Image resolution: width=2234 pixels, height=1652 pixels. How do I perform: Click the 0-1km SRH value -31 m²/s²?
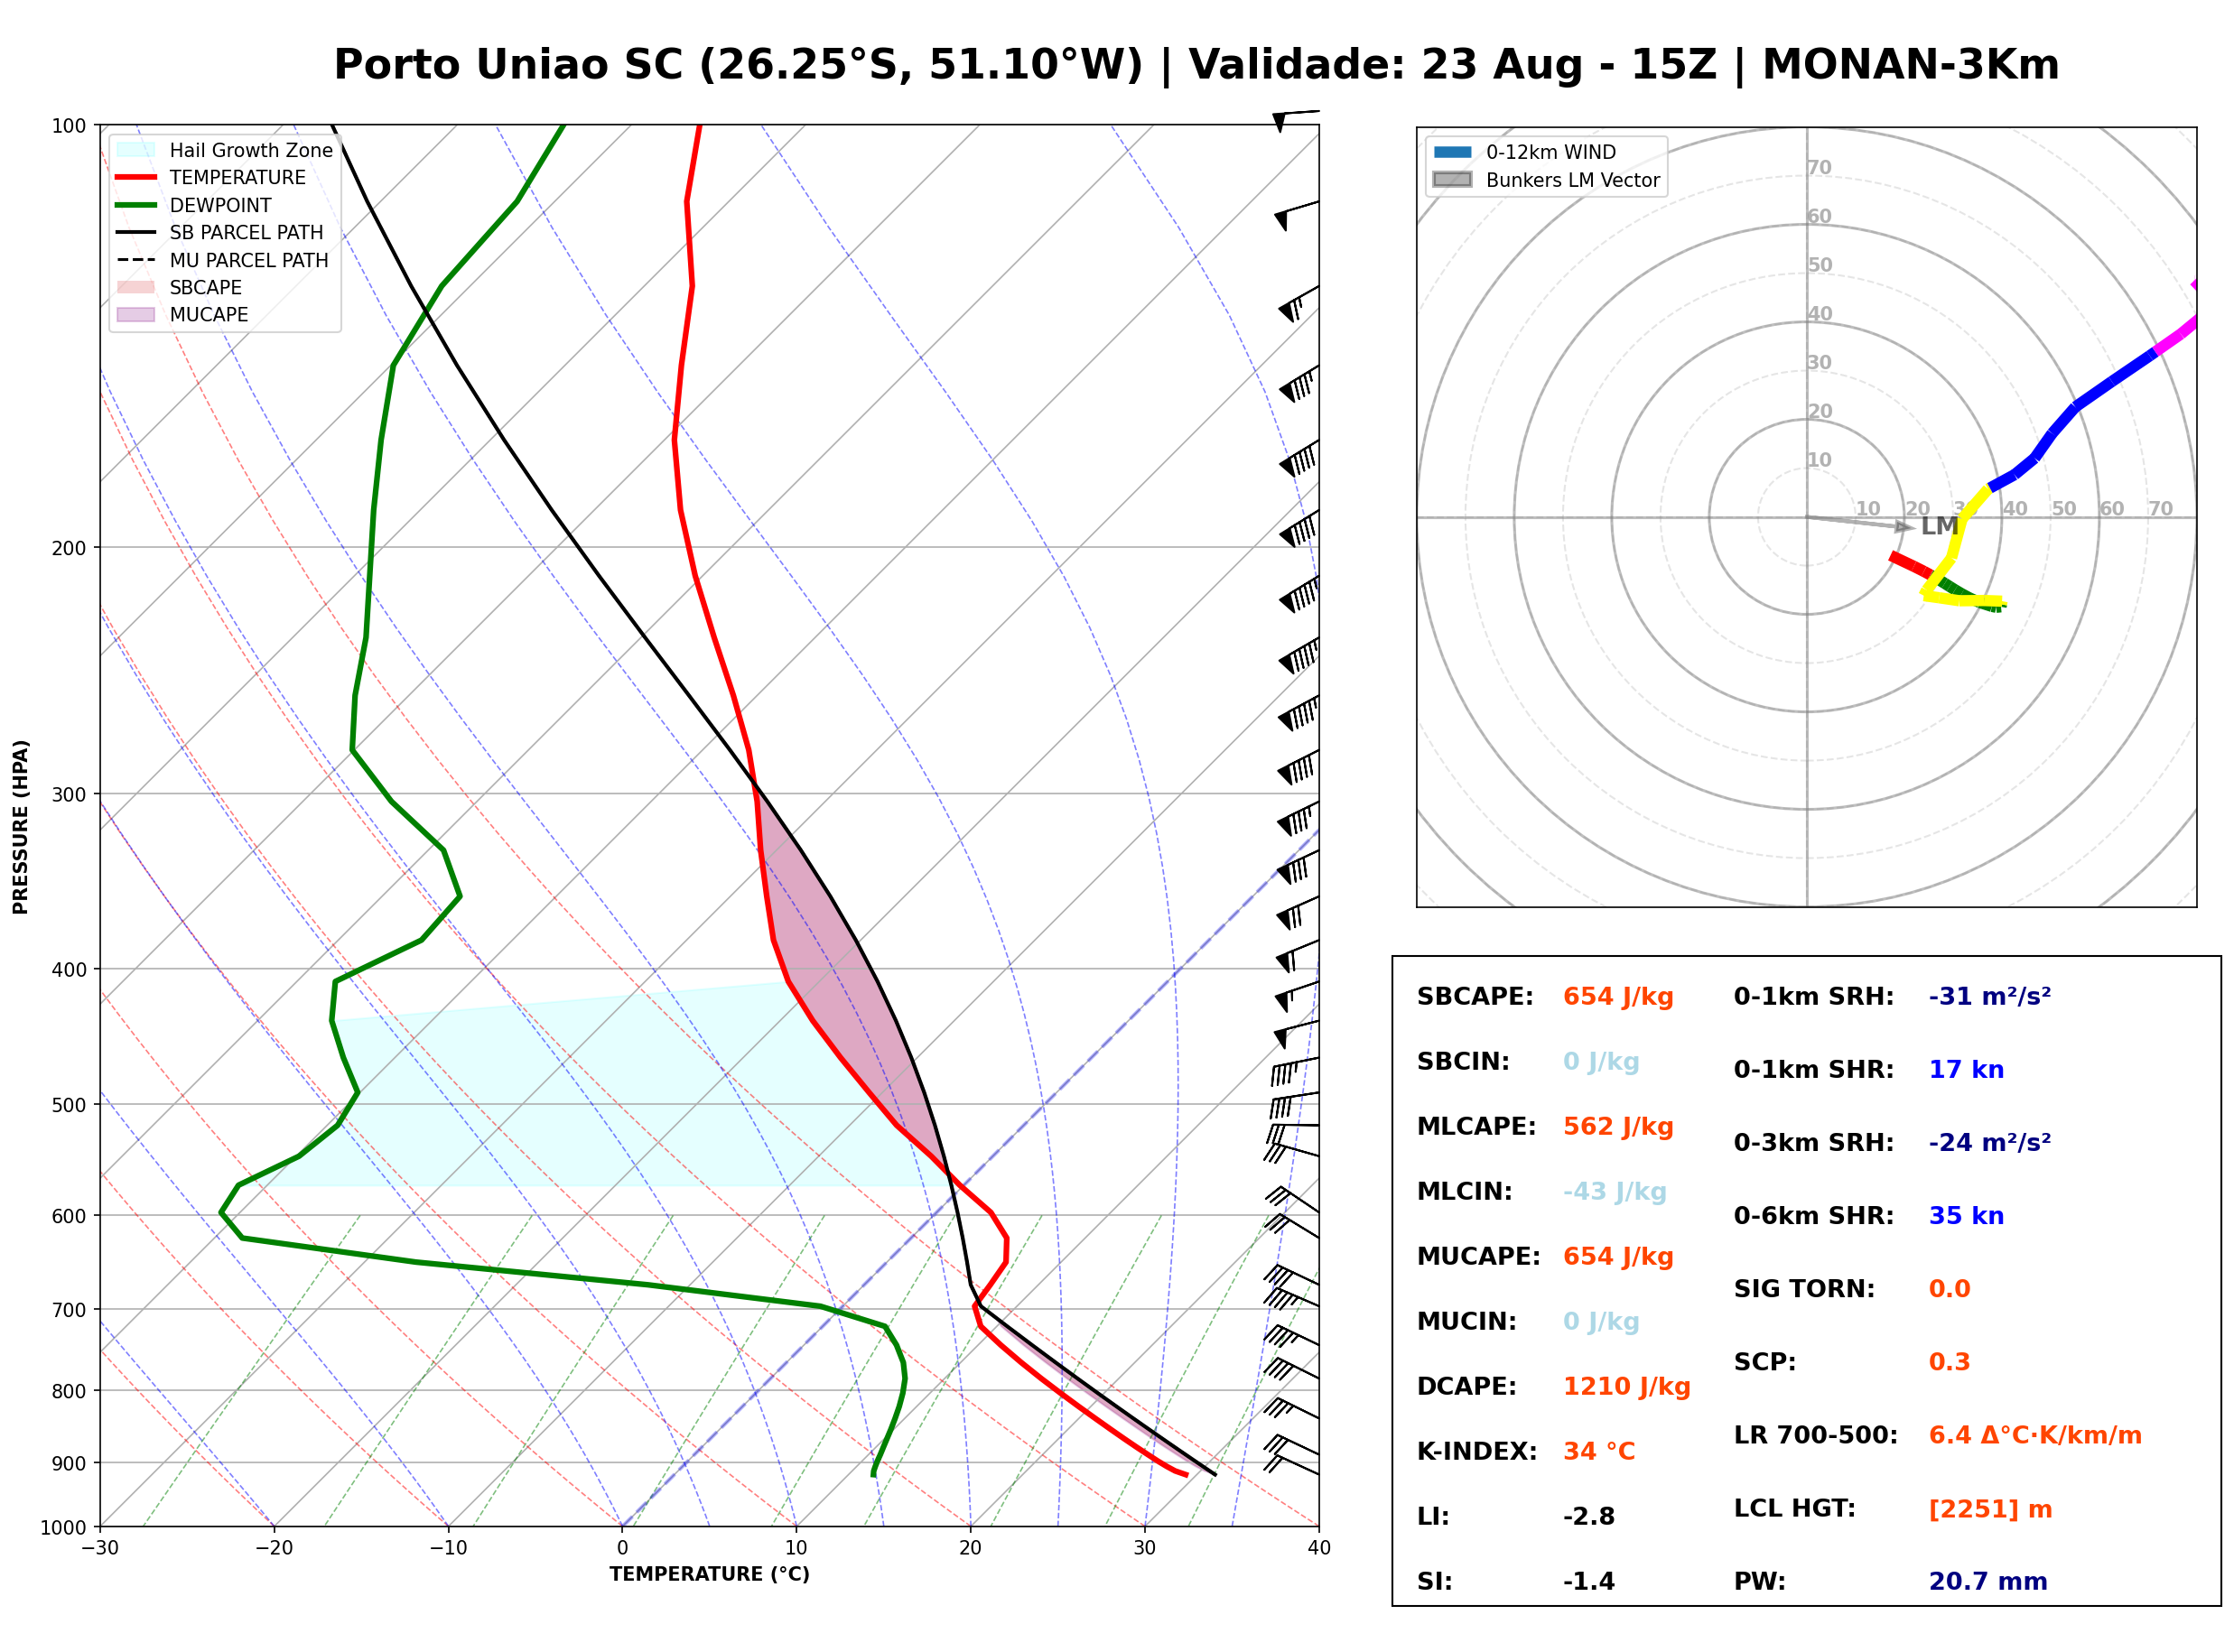[1991, 997]
